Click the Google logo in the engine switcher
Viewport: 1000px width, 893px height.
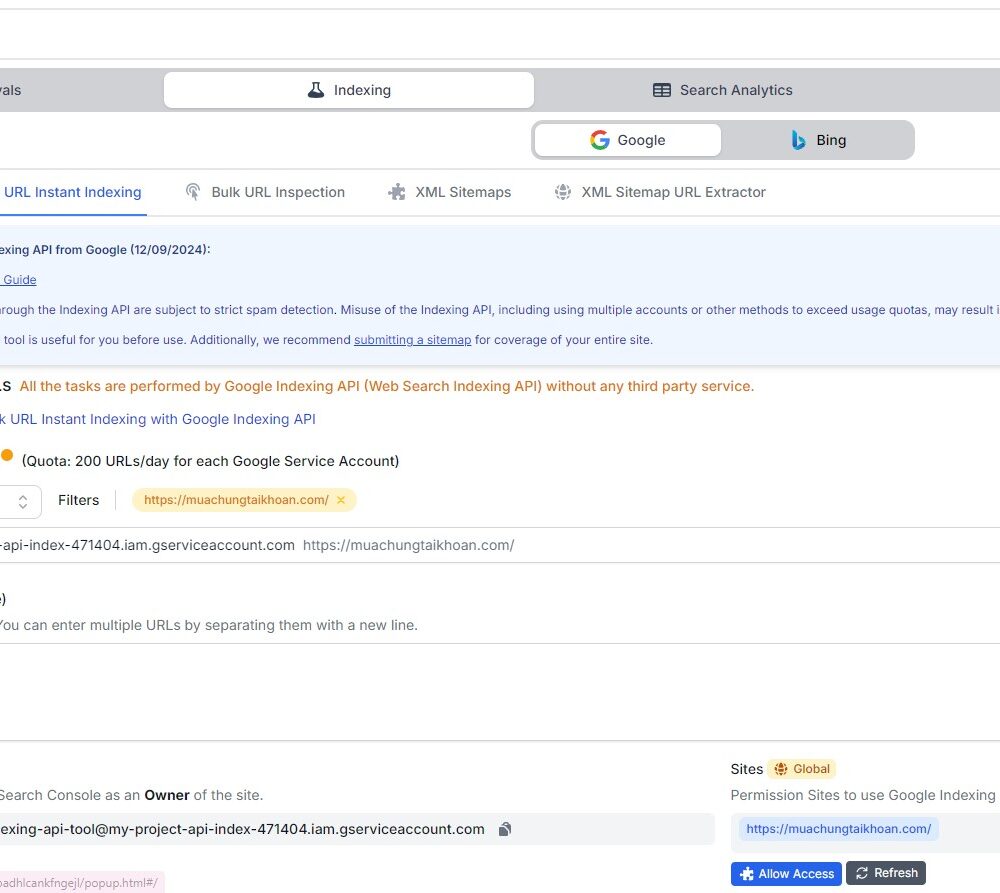pyautogui.click(x=600, y=140)
